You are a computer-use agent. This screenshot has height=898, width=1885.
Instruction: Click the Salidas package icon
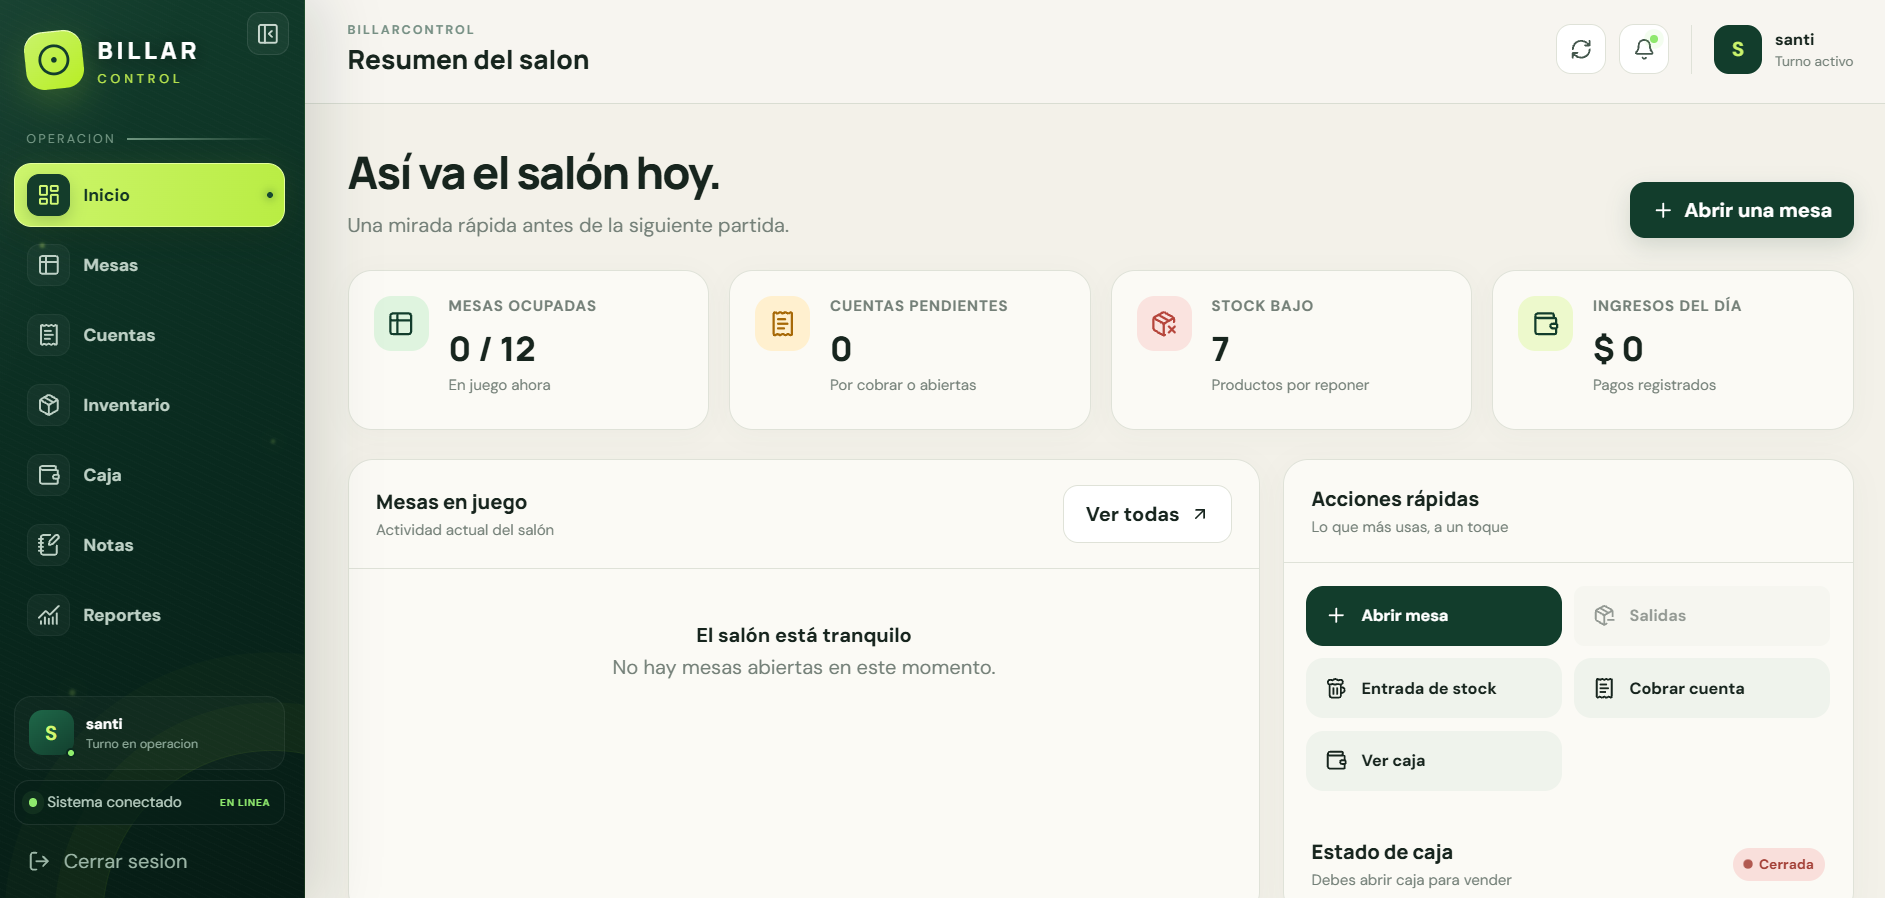(x=1604, y=616)
